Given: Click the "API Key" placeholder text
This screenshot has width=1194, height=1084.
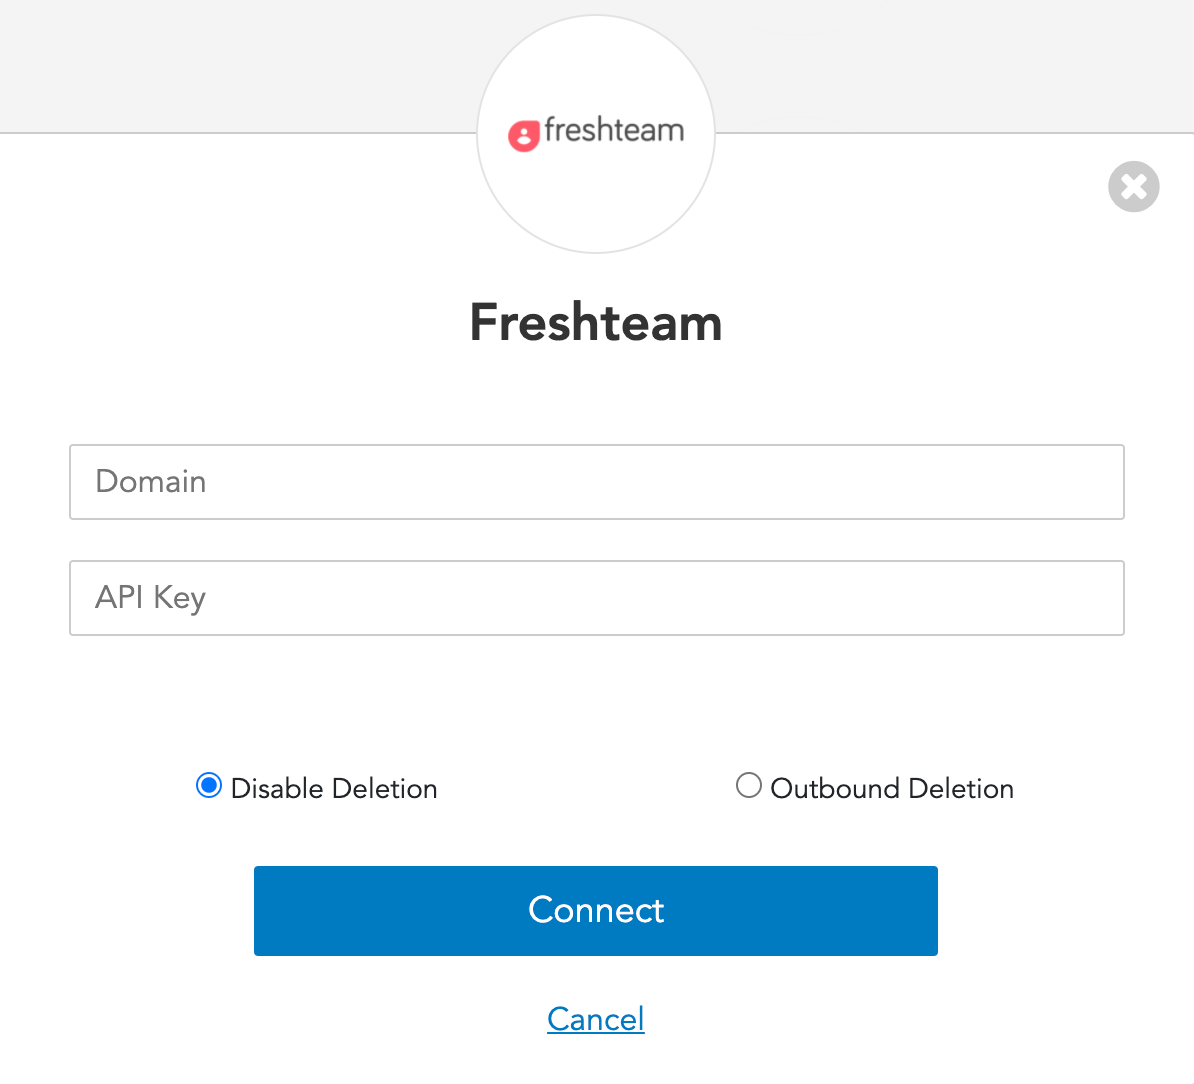Looking at the screenshot, I should (x=151, y=598).
